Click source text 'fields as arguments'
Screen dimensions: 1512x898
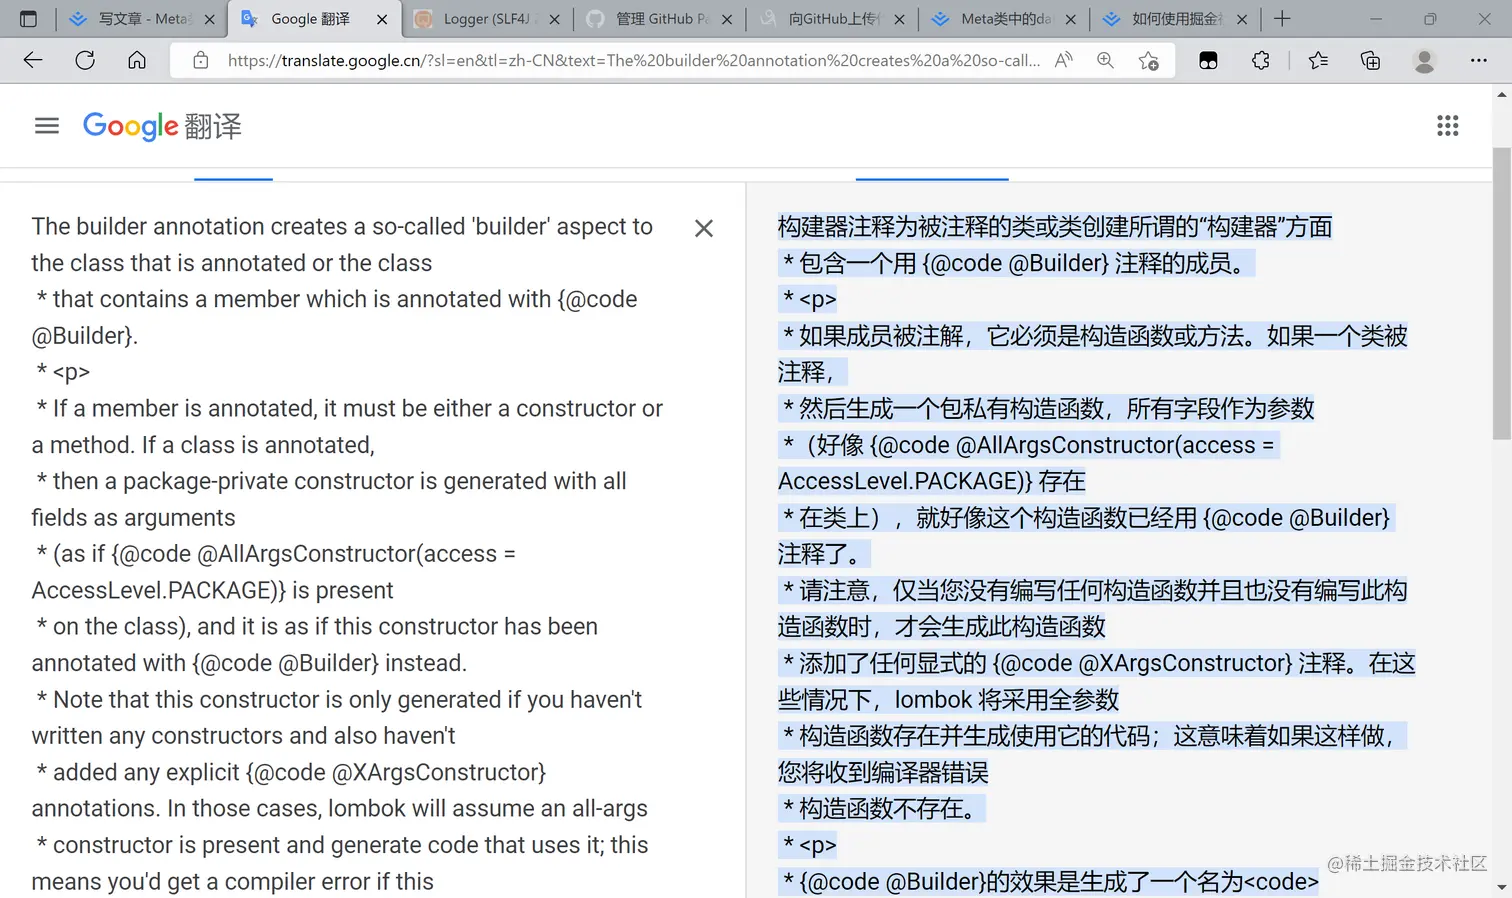click(133, 518)
